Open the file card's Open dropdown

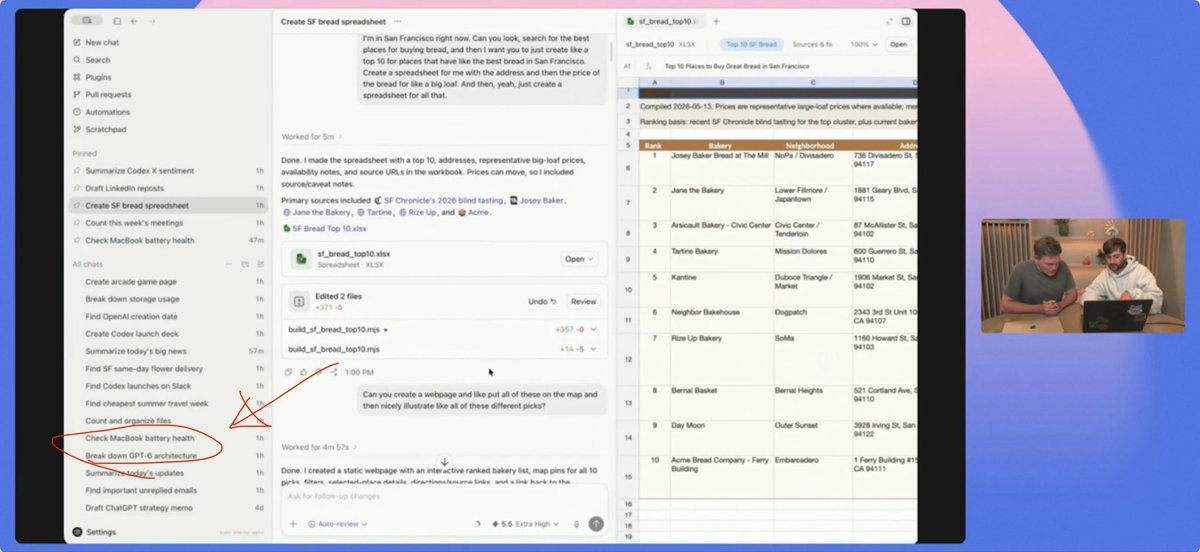(x=580, y=258)
